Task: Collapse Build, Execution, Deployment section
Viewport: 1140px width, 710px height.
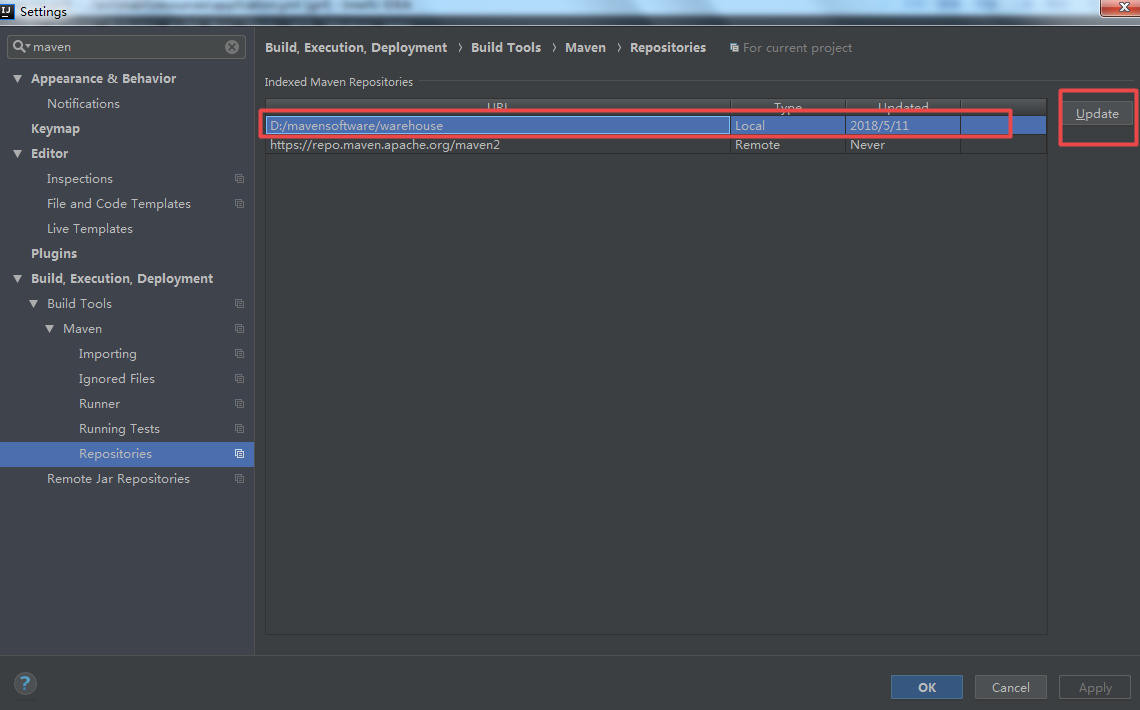Action: click(x=17, y=278)
